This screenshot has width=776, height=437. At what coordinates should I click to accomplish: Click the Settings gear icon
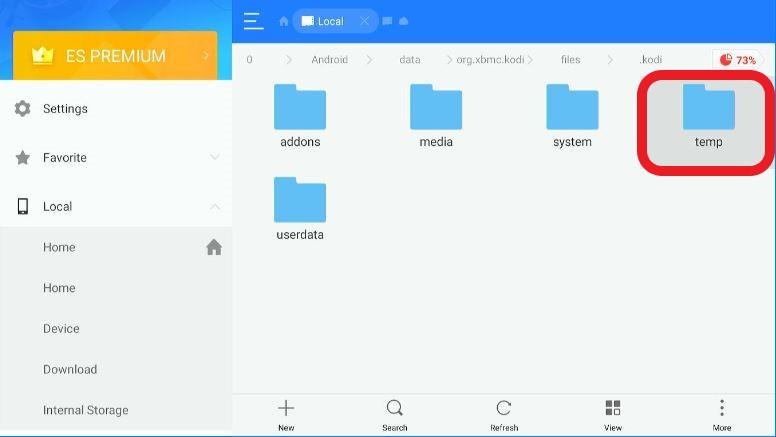tap(22, 108)
